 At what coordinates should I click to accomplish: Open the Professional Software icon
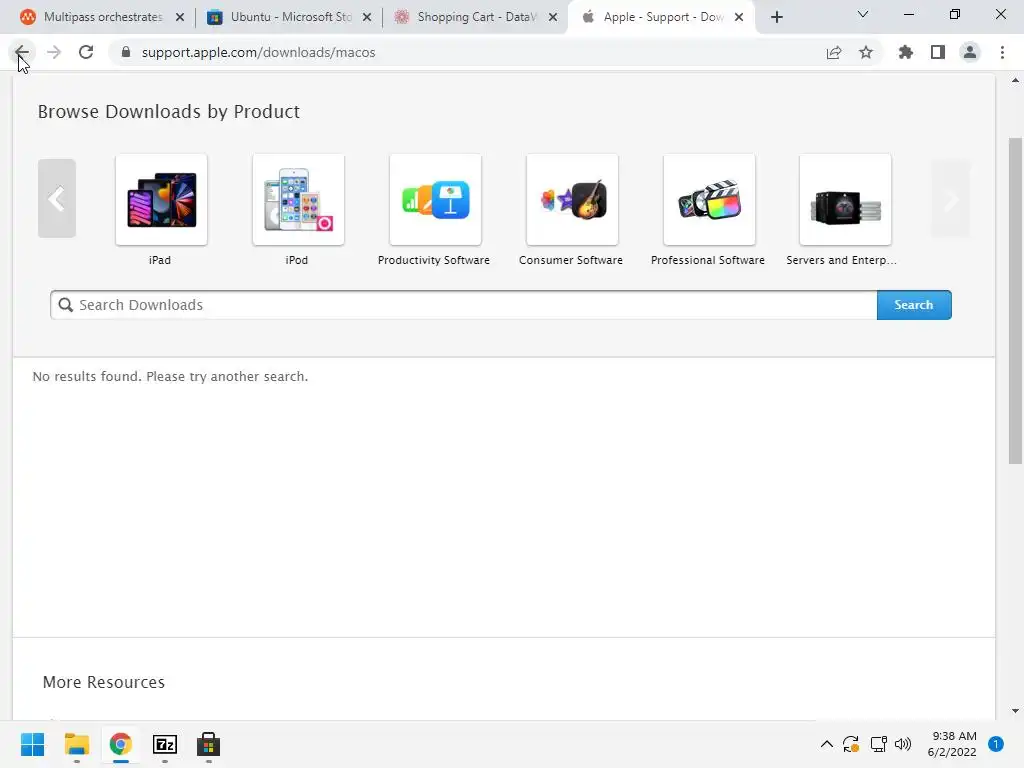[x=709, y=200]
